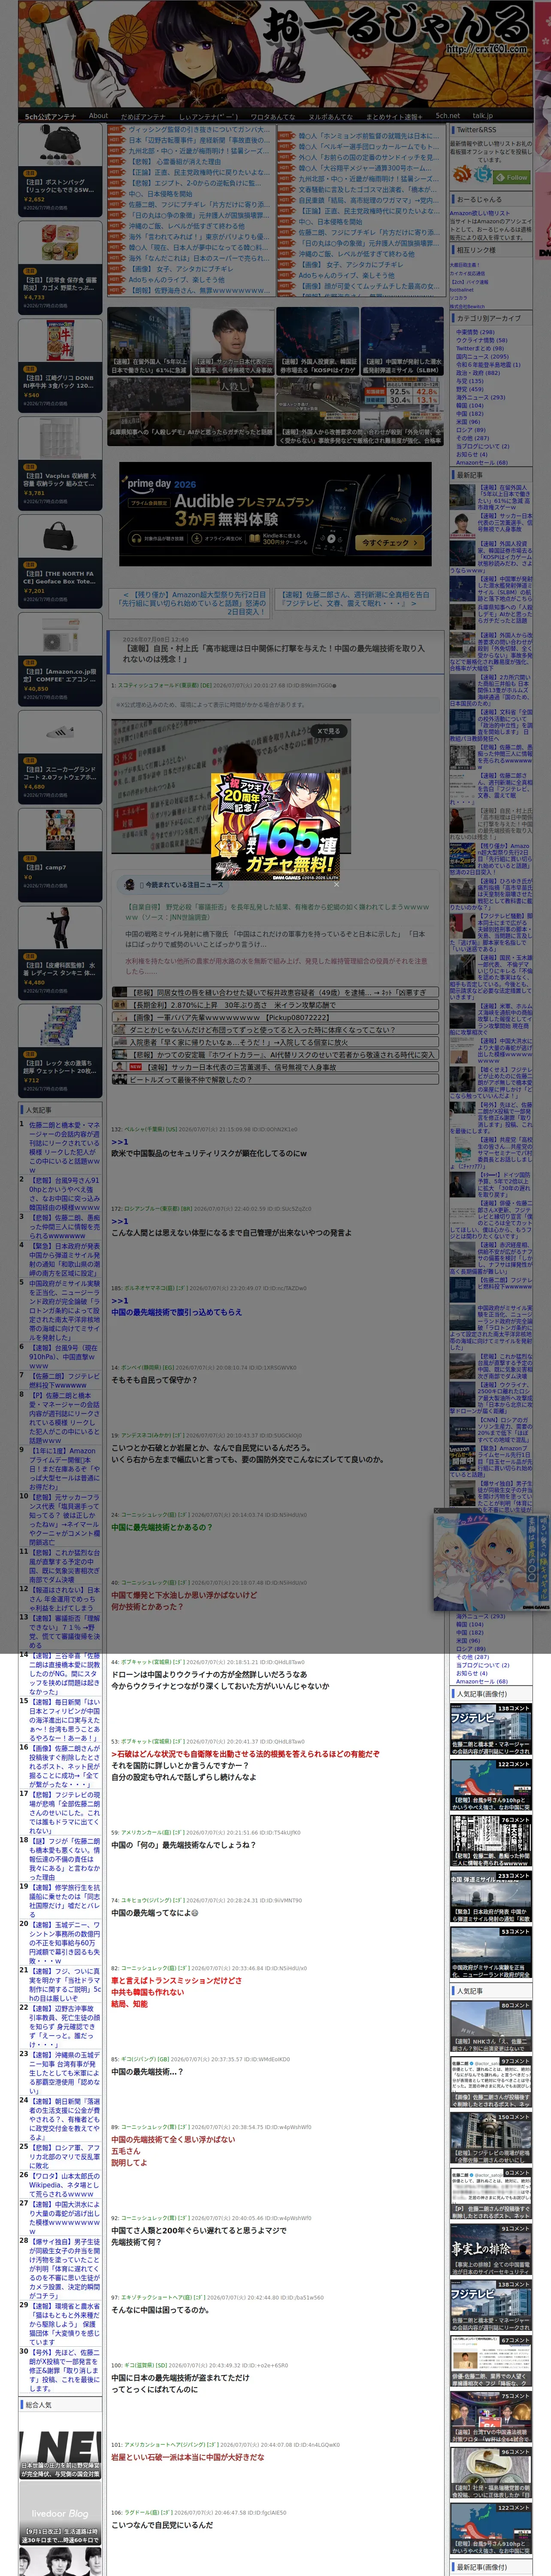The image size is (551, 2576).
Task: Open the 中東情勢 (298) category
Action: tap(475, 332)
